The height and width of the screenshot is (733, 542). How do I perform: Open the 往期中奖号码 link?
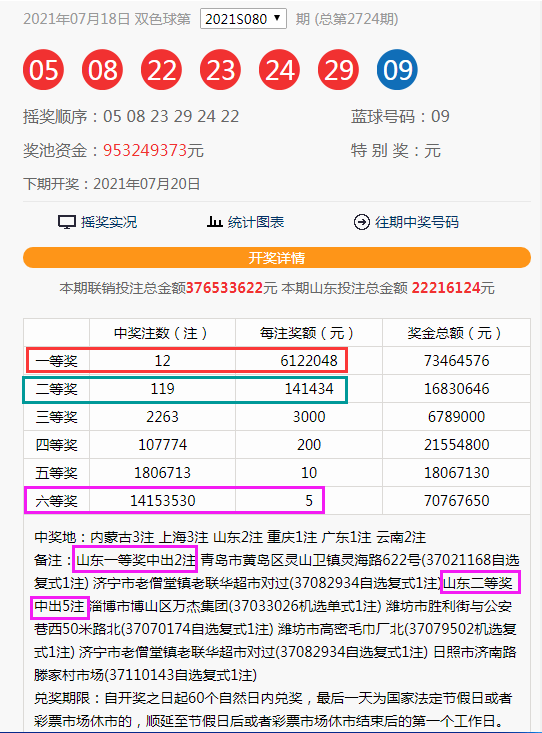[x=417, y=222]
